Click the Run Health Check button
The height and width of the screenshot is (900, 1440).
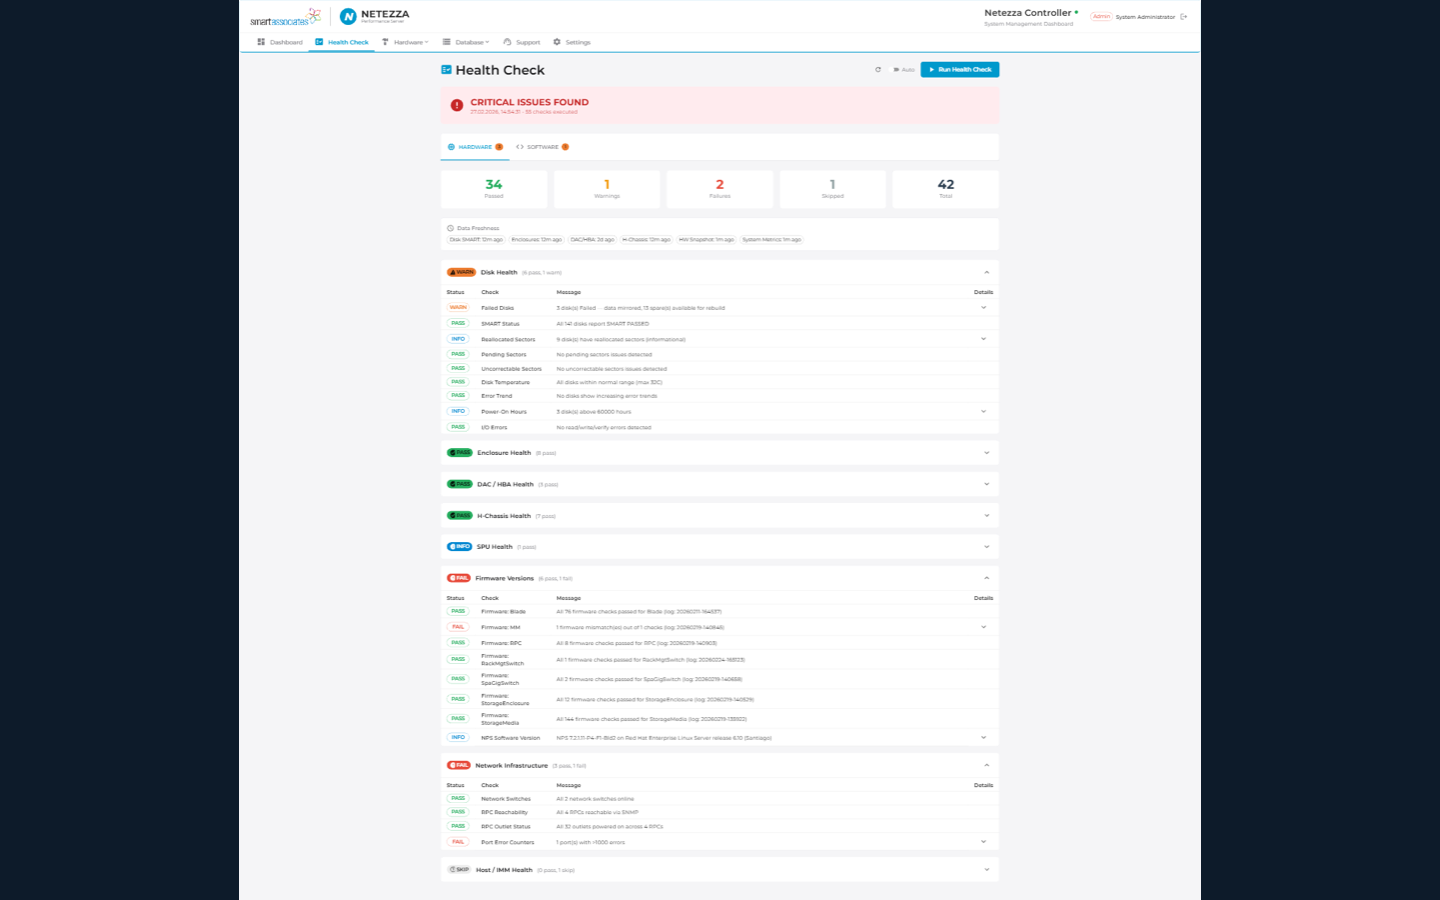click(958, 69)
